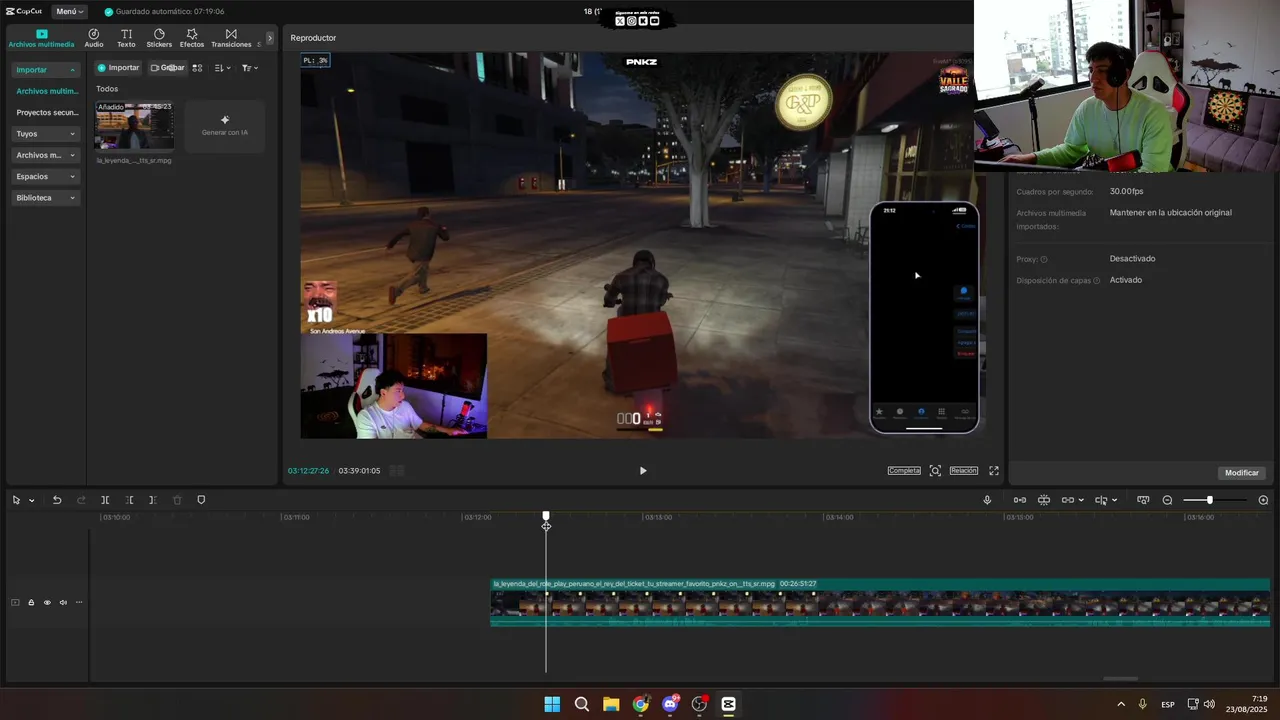Open the Transiciones panel
This screenshot has height=720, width=1280.
point(231,38)
